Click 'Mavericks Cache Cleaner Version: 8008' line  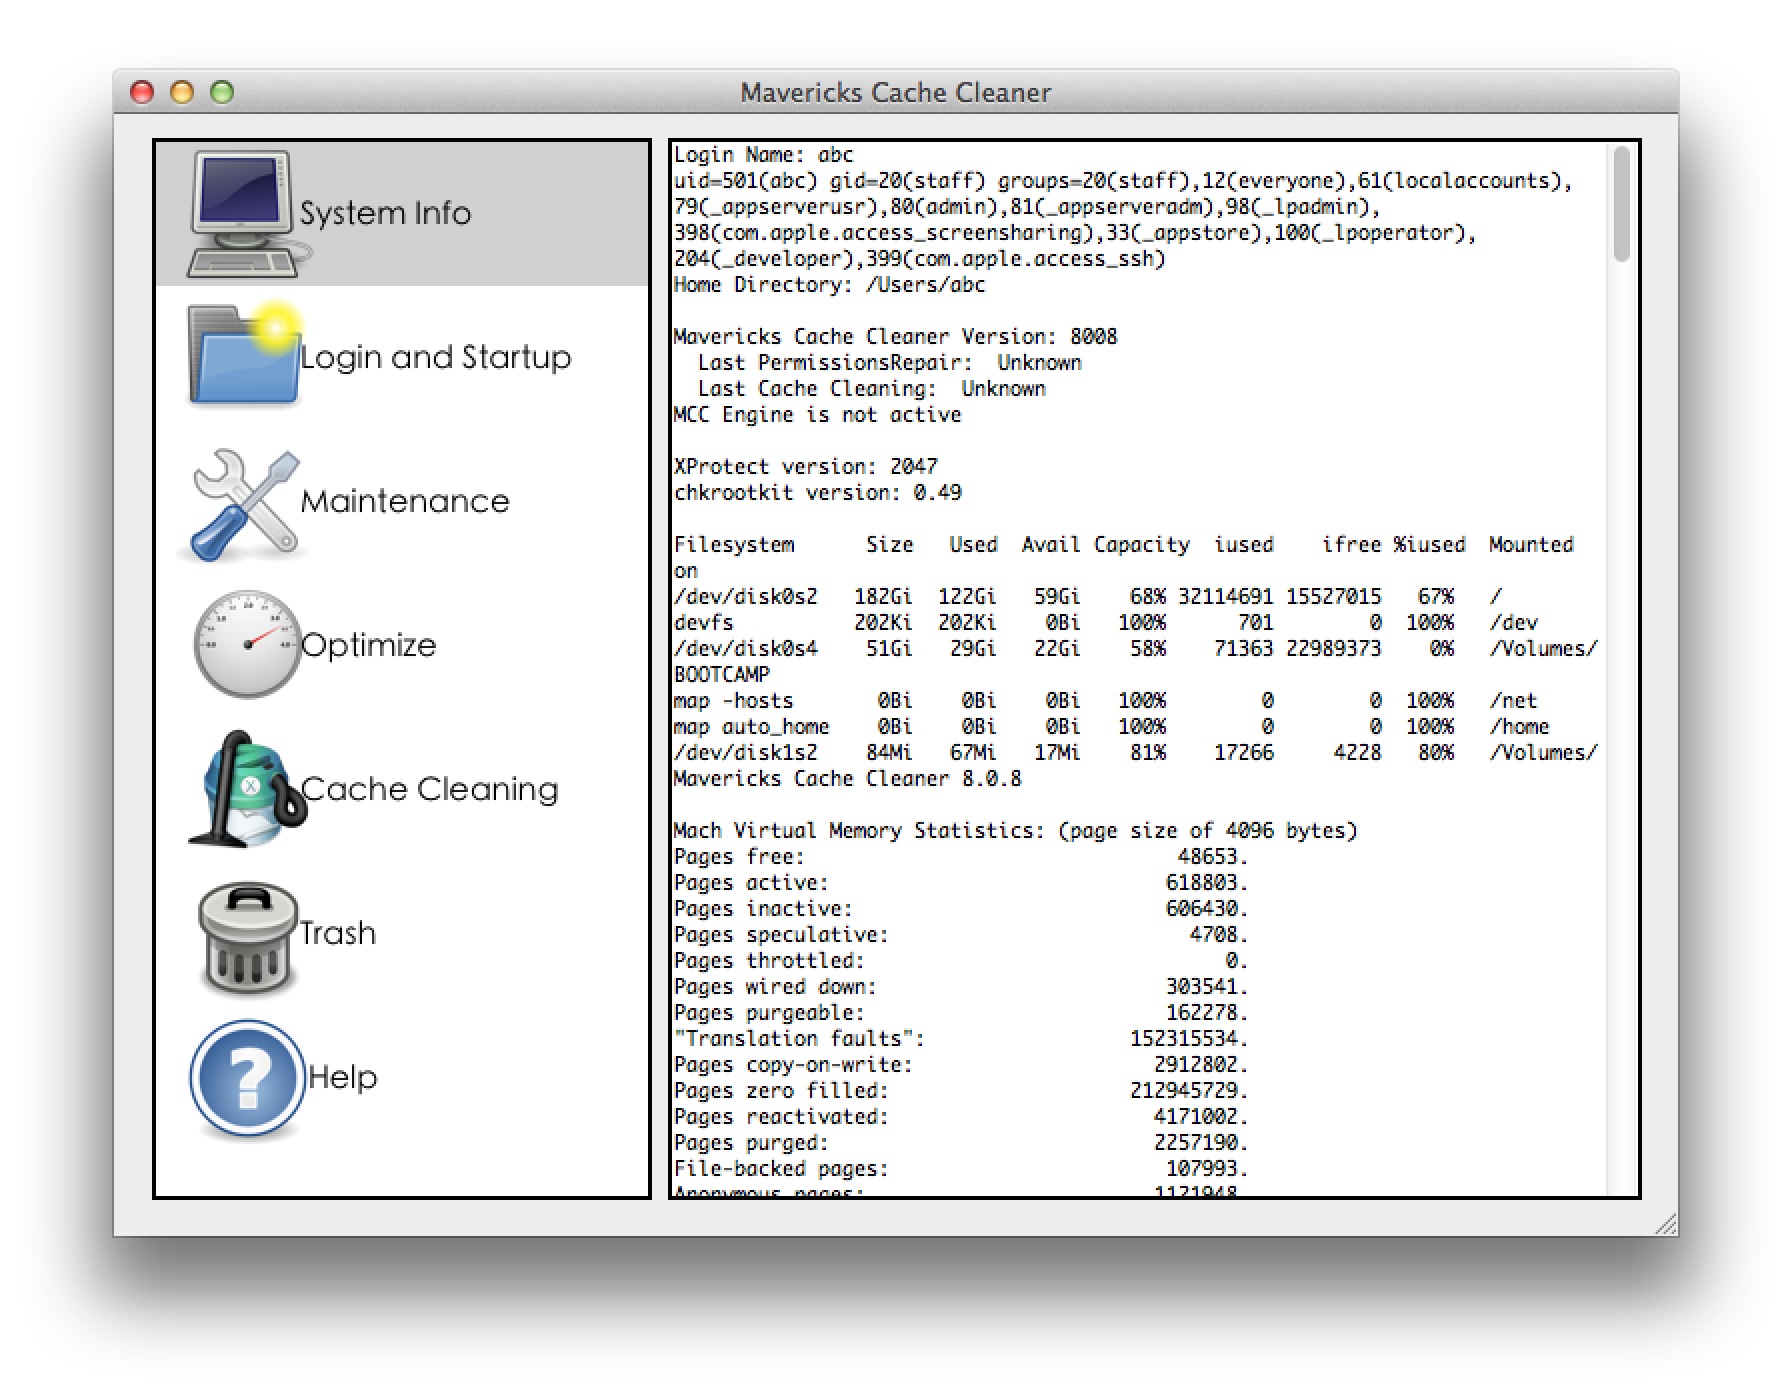[x=895, y=337]
